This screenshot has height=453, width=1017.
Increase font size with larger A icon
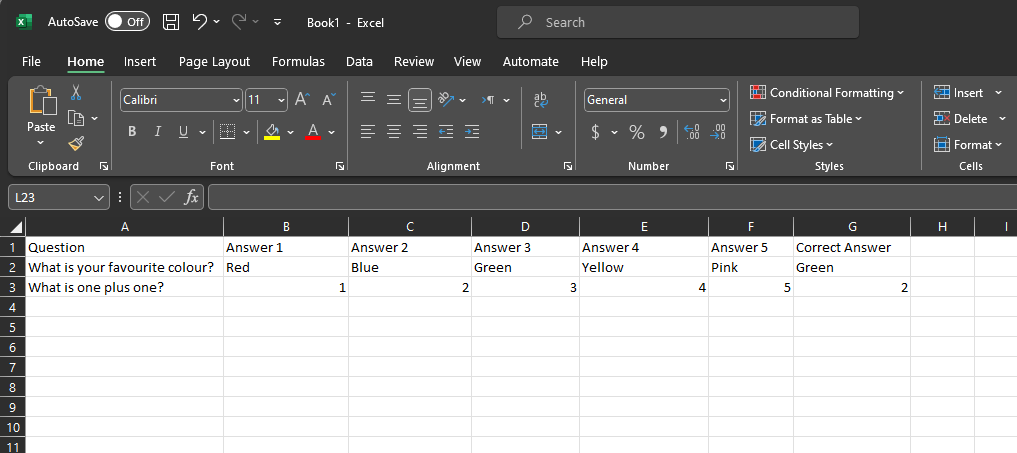303,99
